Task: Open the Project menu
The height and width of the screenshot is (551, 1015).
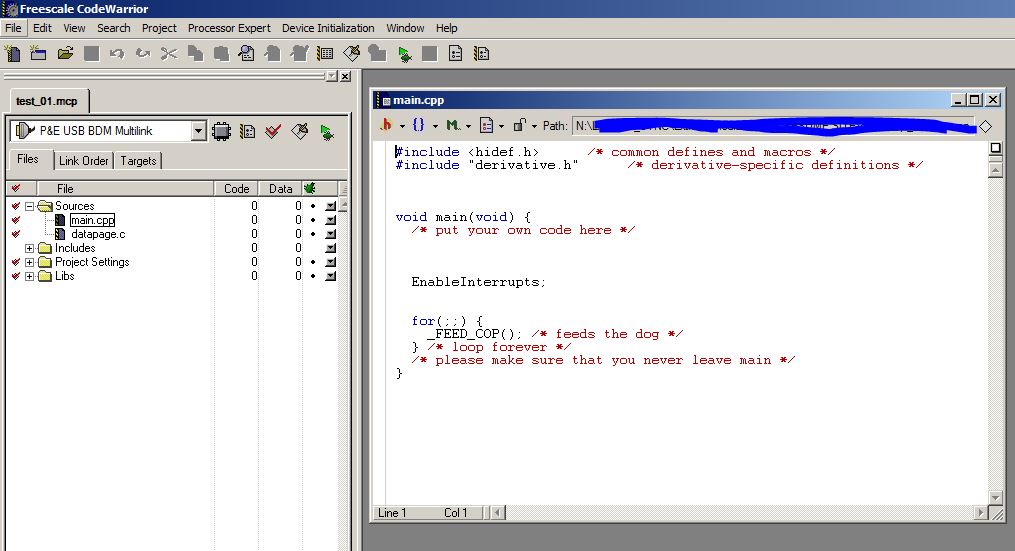Action: coord(159,28)
